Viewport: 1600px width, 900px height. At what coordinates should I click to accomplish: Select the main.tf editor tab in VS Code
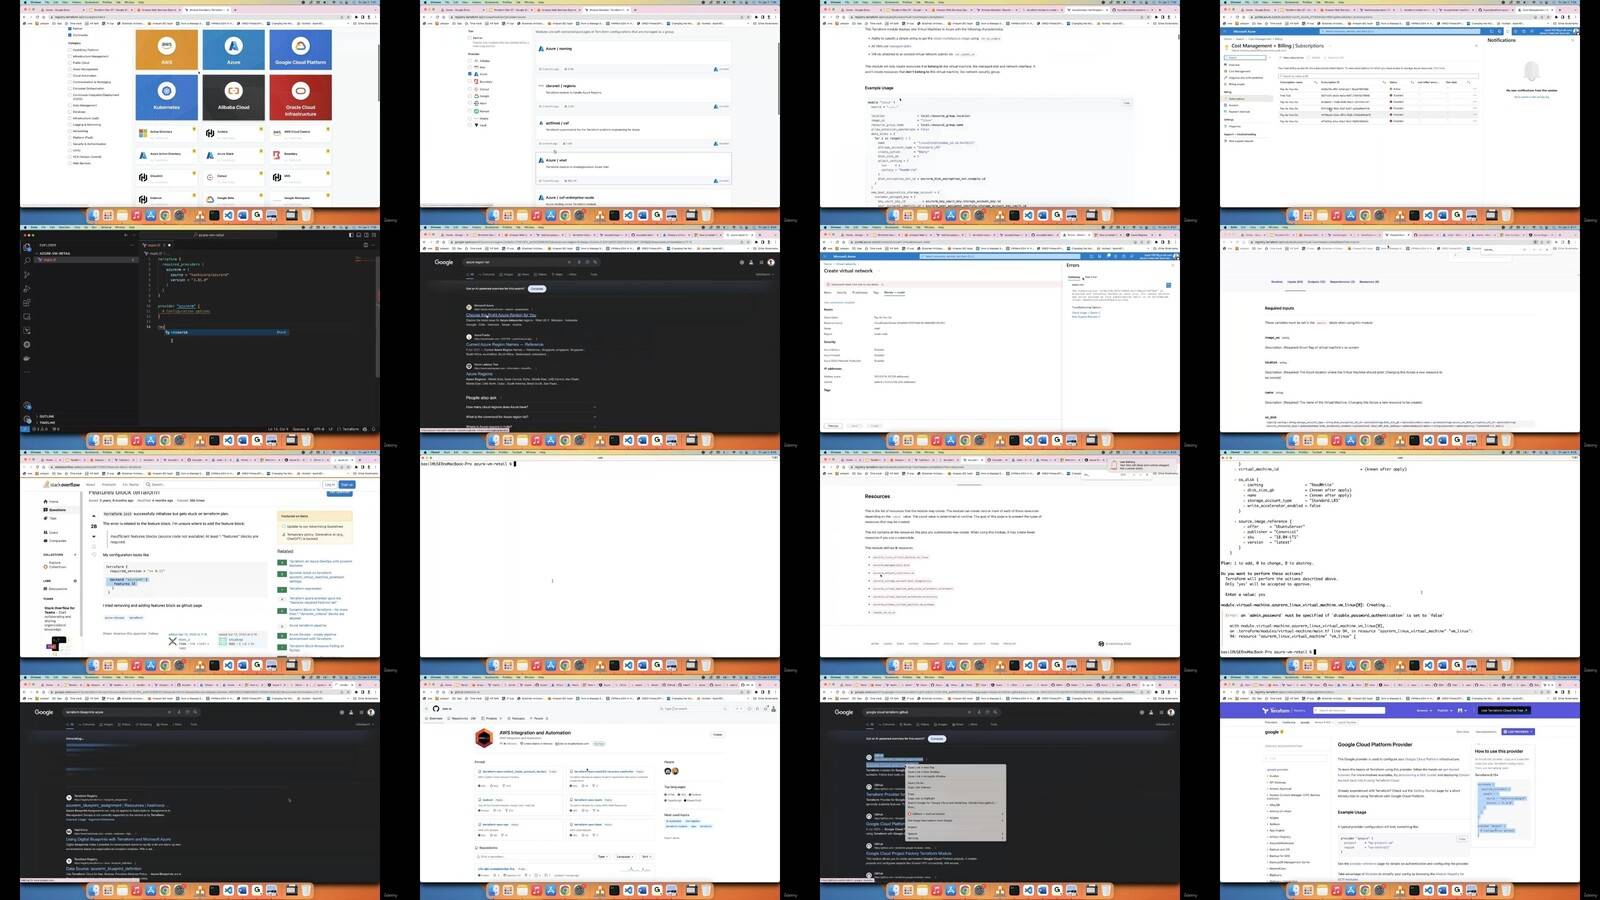(x=155, y=245)
